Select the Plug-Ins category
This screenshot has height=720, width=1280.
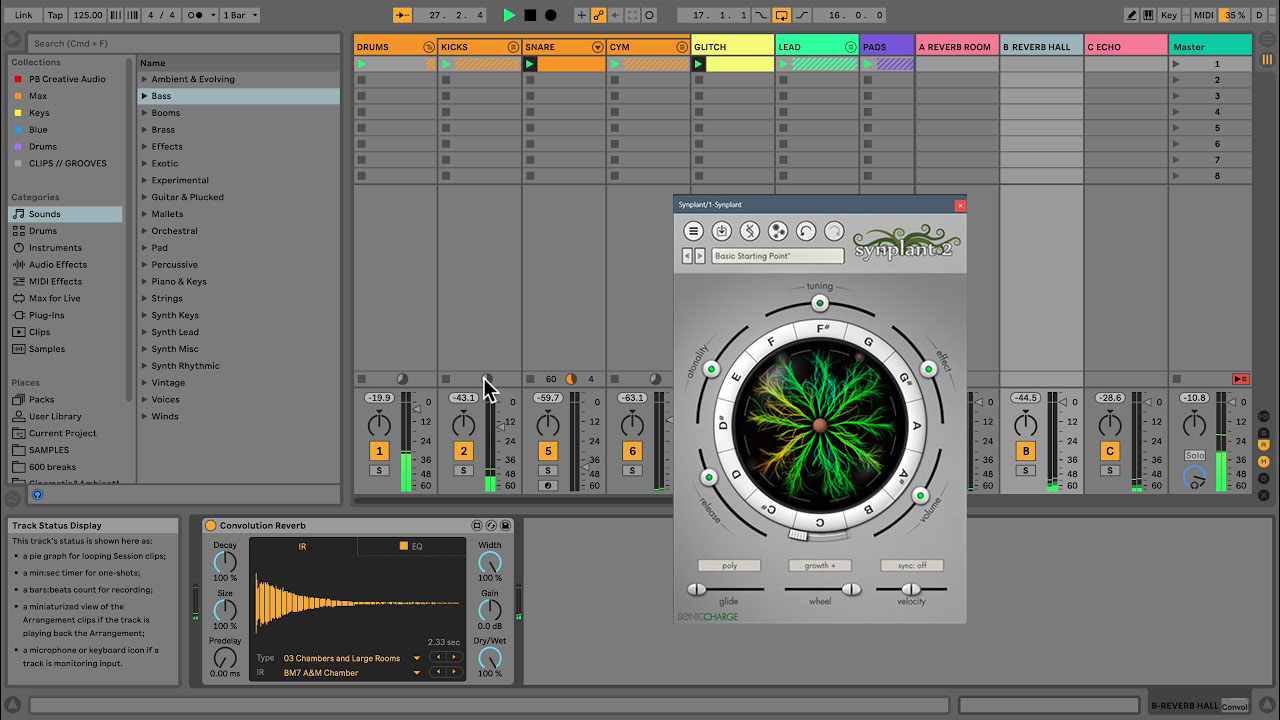click(x=65, y=315)
